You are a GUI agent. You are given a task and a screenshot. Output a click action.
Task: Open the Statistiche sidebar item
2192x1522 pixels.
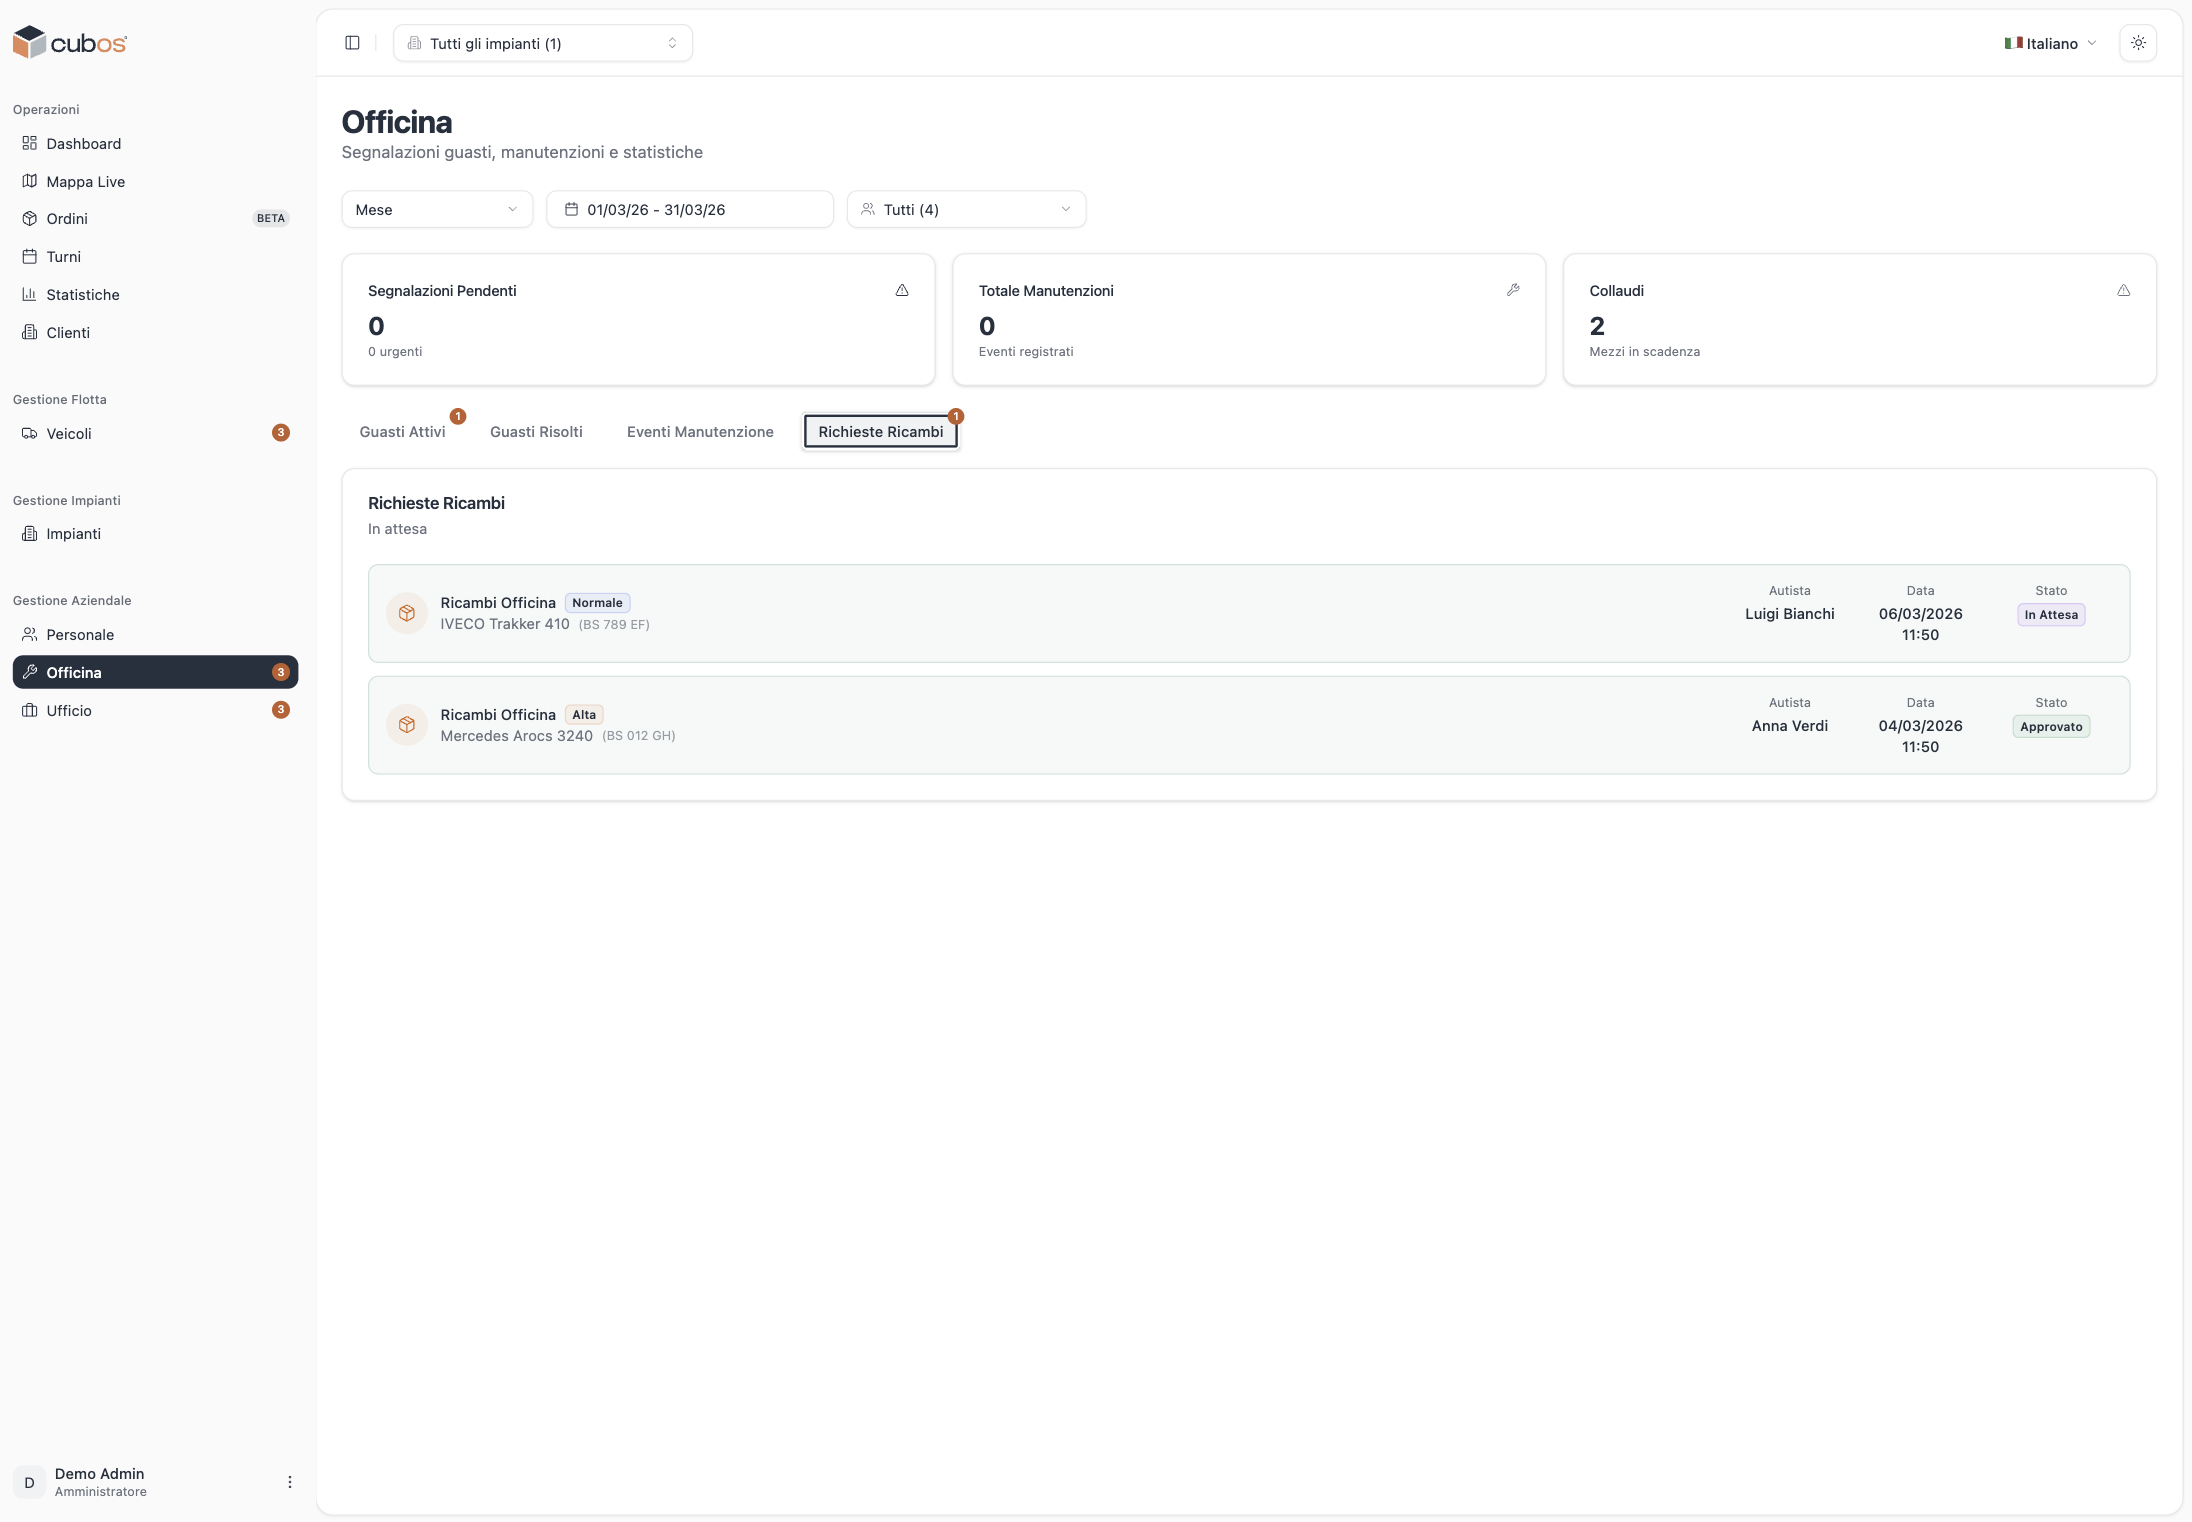click(x=82, y=295)
